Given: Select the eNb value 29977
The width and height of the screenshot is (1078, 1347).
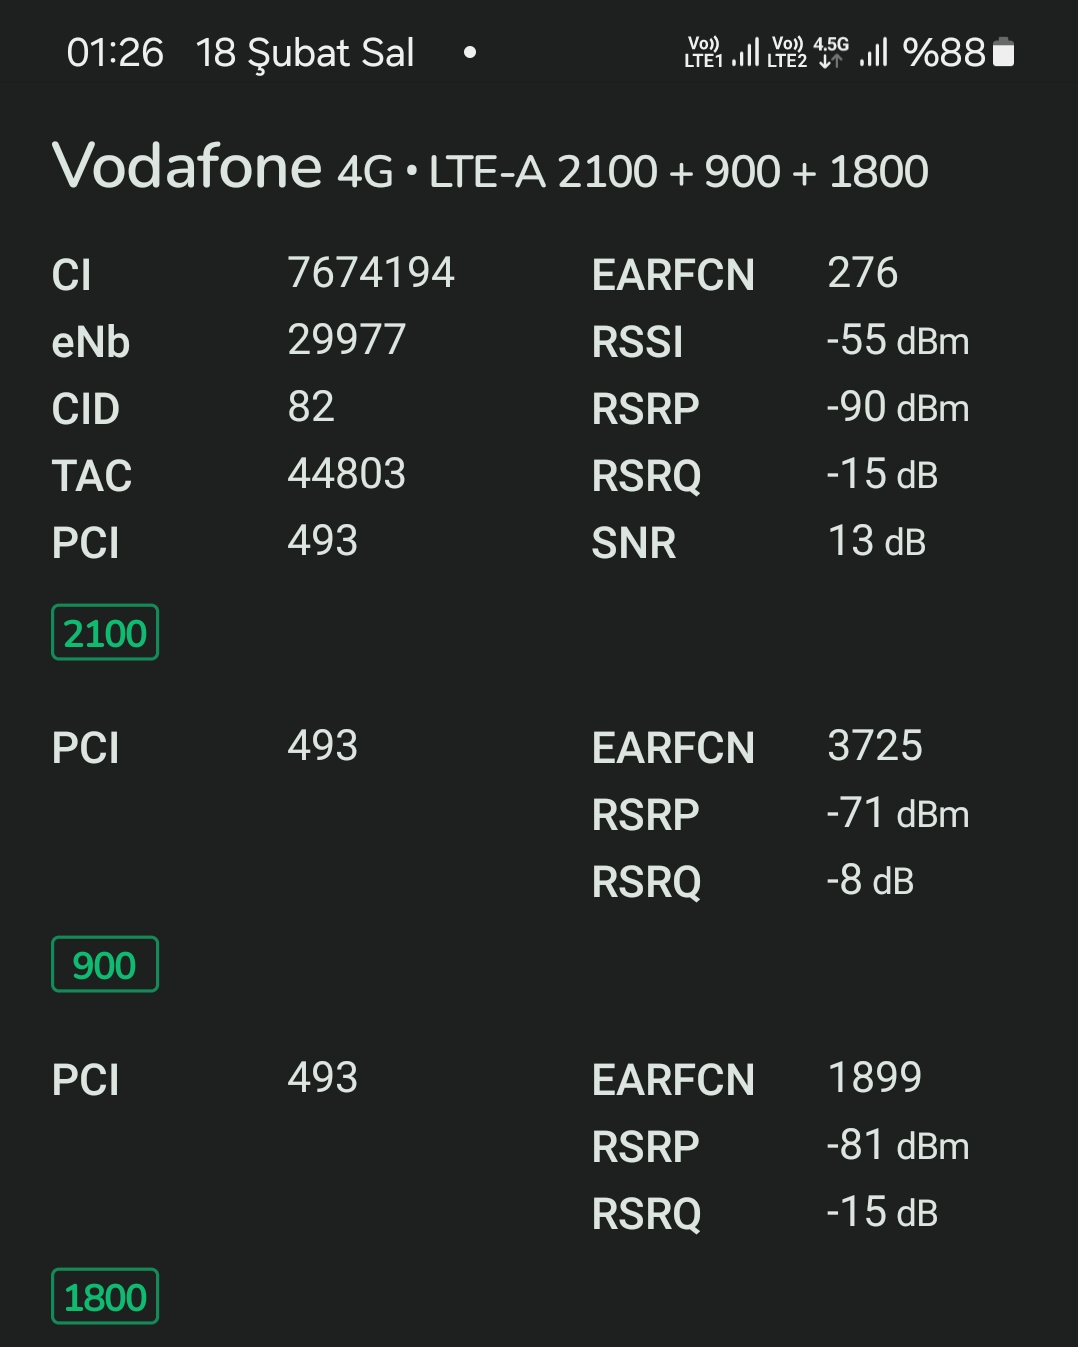Looking at the screenshot, I should coord(347,340).
